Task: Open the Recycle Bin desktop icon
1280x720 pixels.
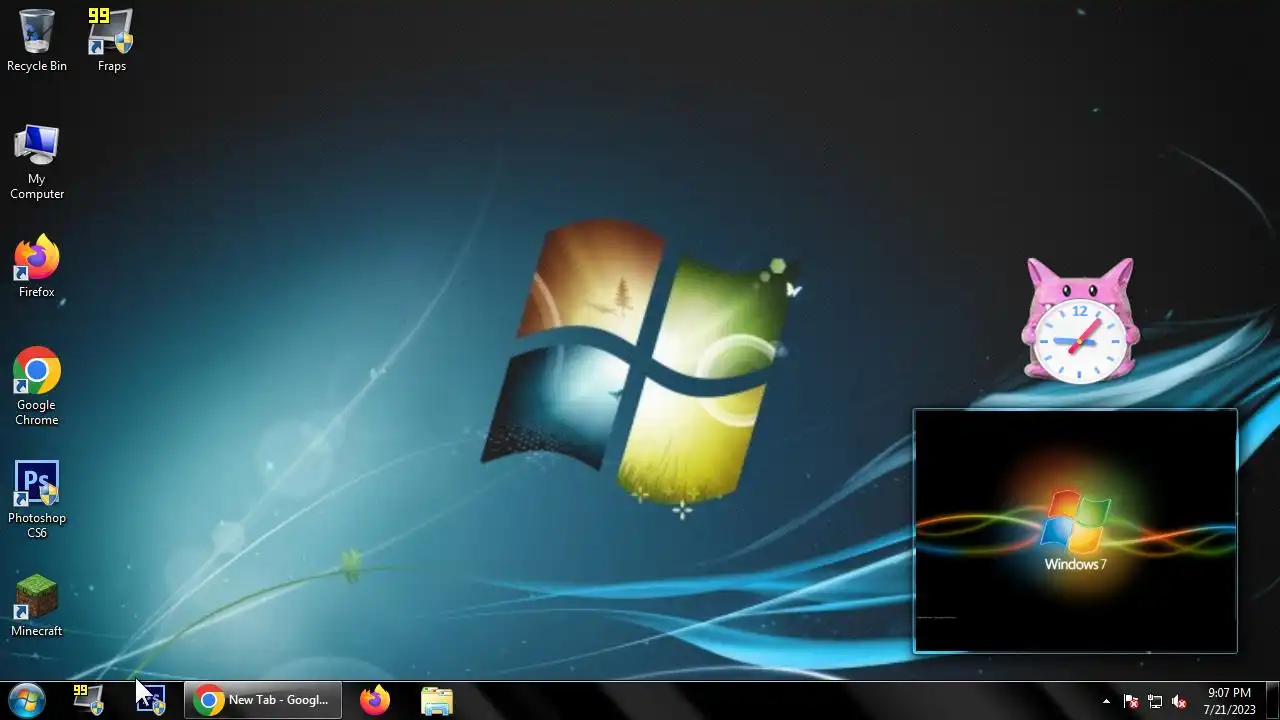Action: pyautogui.click(x=37, y=40)
